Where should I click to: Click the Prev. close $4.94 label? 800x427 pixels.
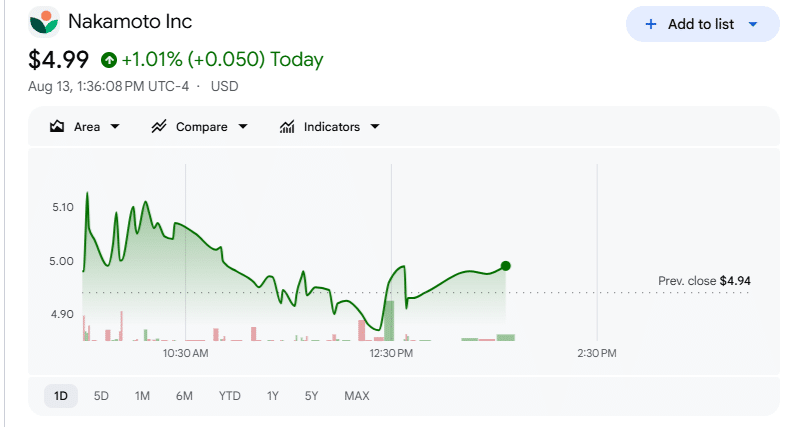point(704,281)
